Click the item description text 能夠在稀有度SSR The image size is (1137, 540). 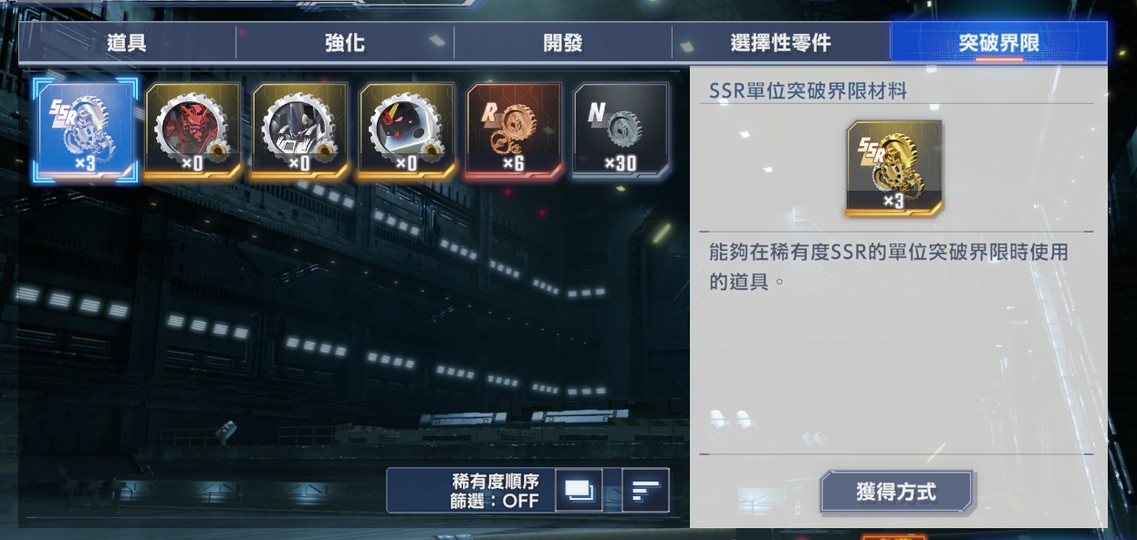coord(889,267)
